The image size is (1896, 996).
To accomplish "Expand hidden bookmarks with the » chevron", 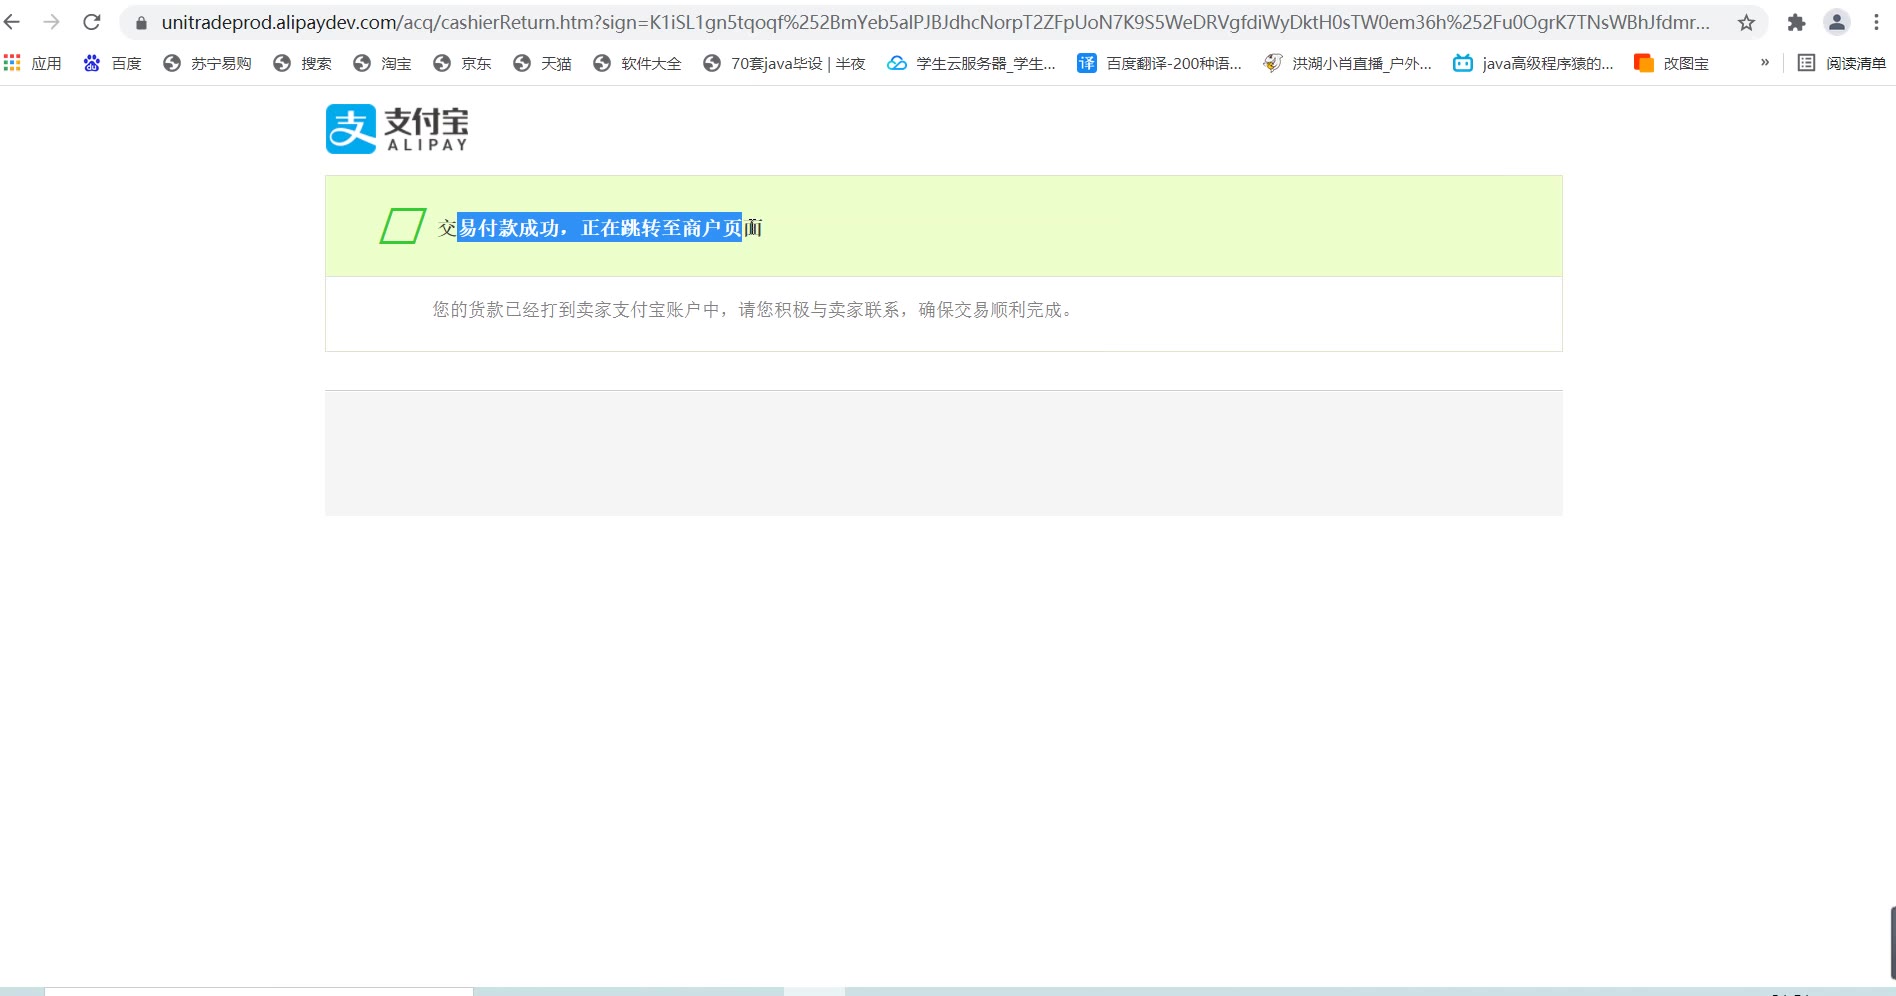I will tap(1765, 62).
